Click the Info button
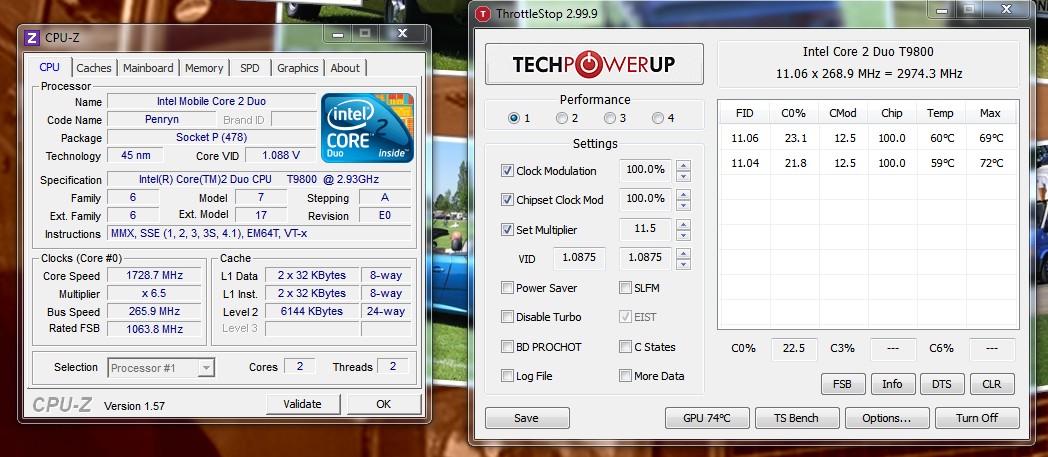This screenshot has height=457, width=1048. [x=892, y=384]
